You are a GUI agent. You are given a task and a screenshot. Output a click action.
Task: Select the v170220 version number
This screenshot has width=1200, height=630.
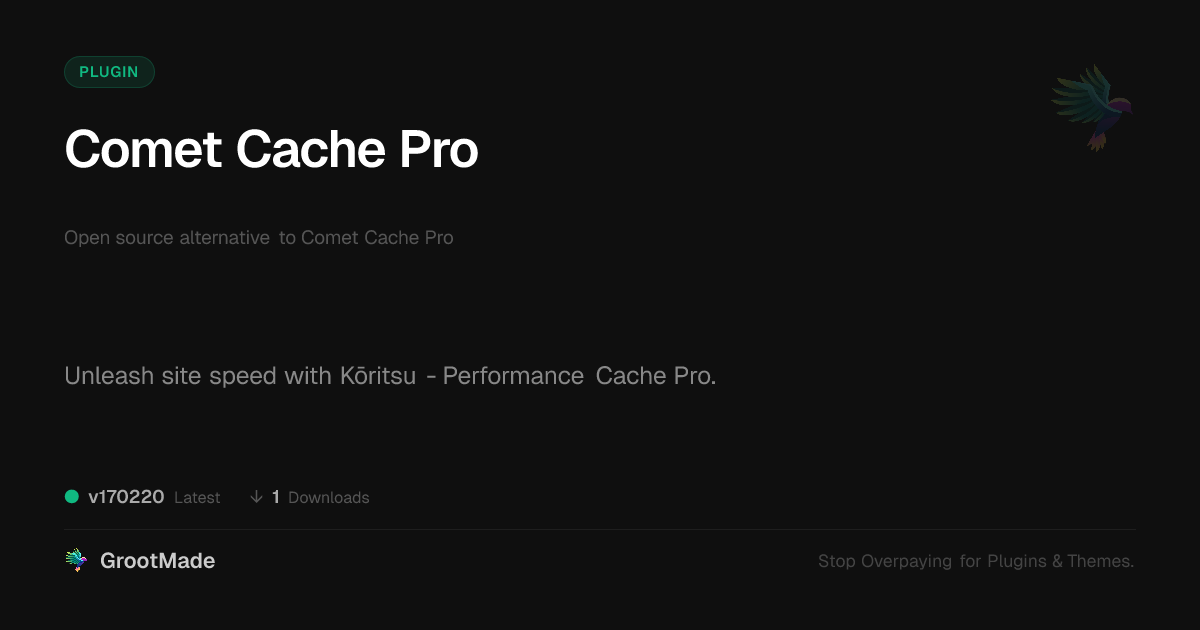(126, 497)
